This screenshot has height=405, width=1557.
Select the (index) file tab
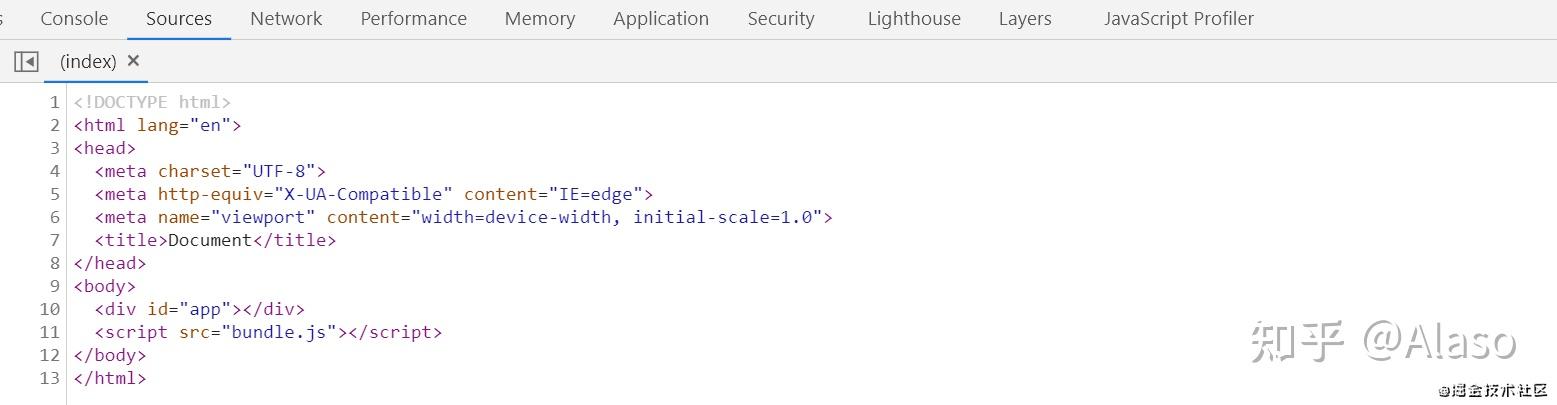click(x=88, y=62)
